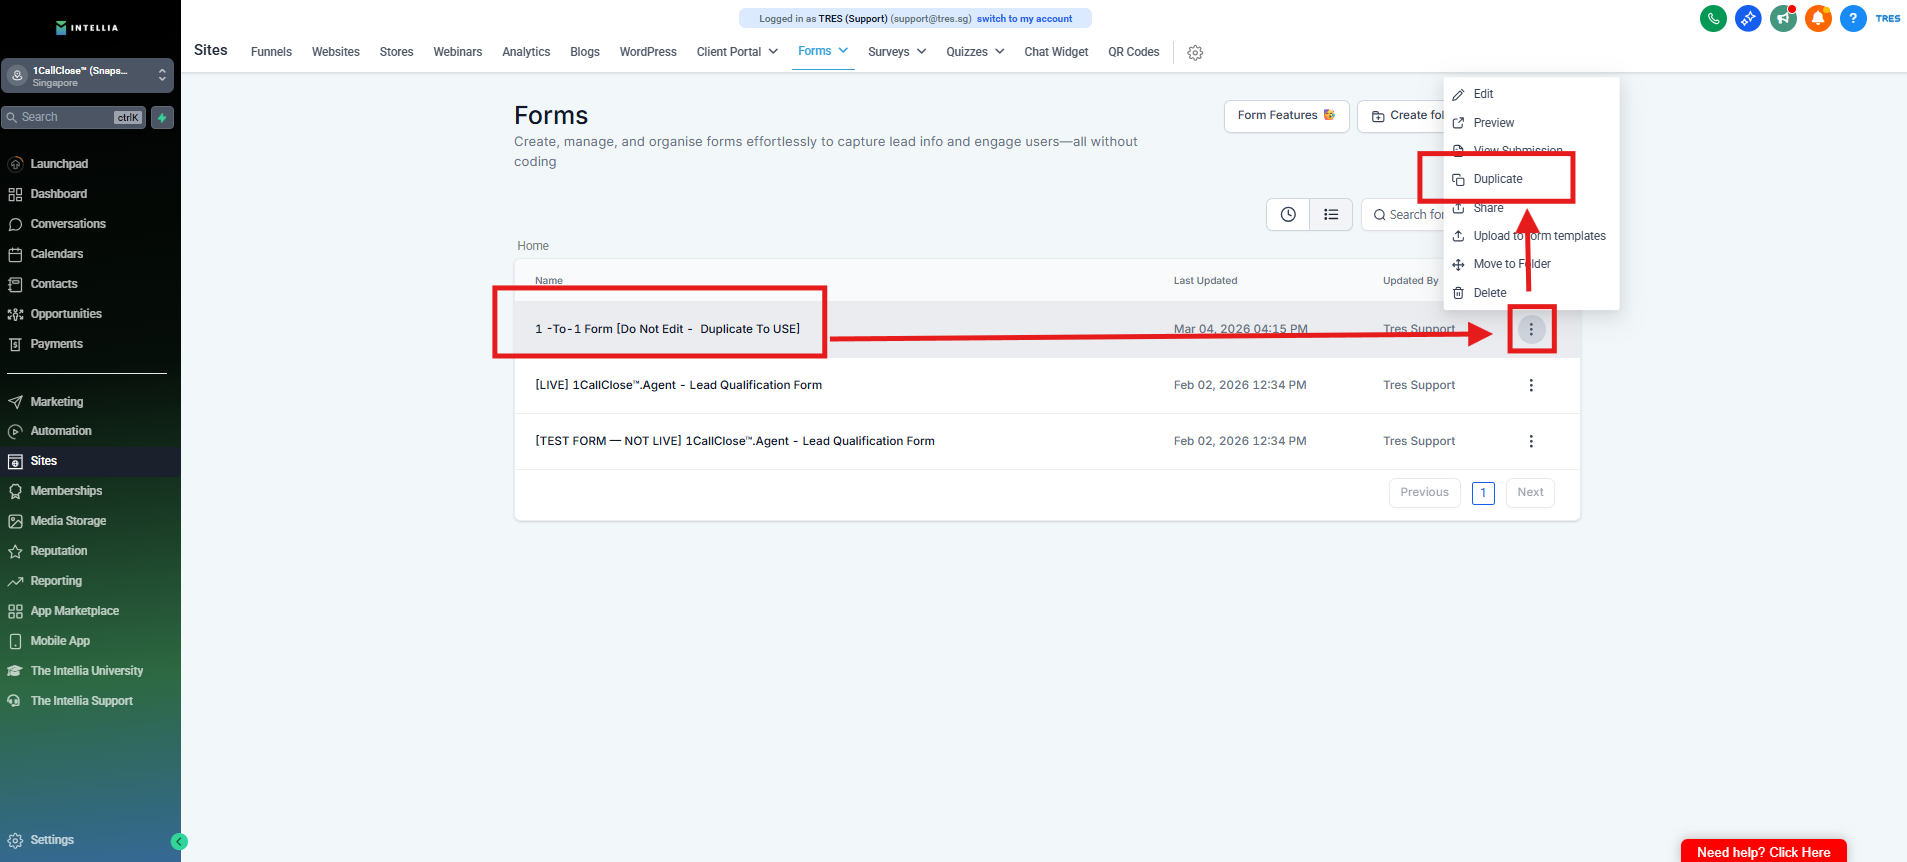The width and height of the screenshot is (1907, 862).
Task: Click the Need help? Click Here button
Action: [1764, 851]
